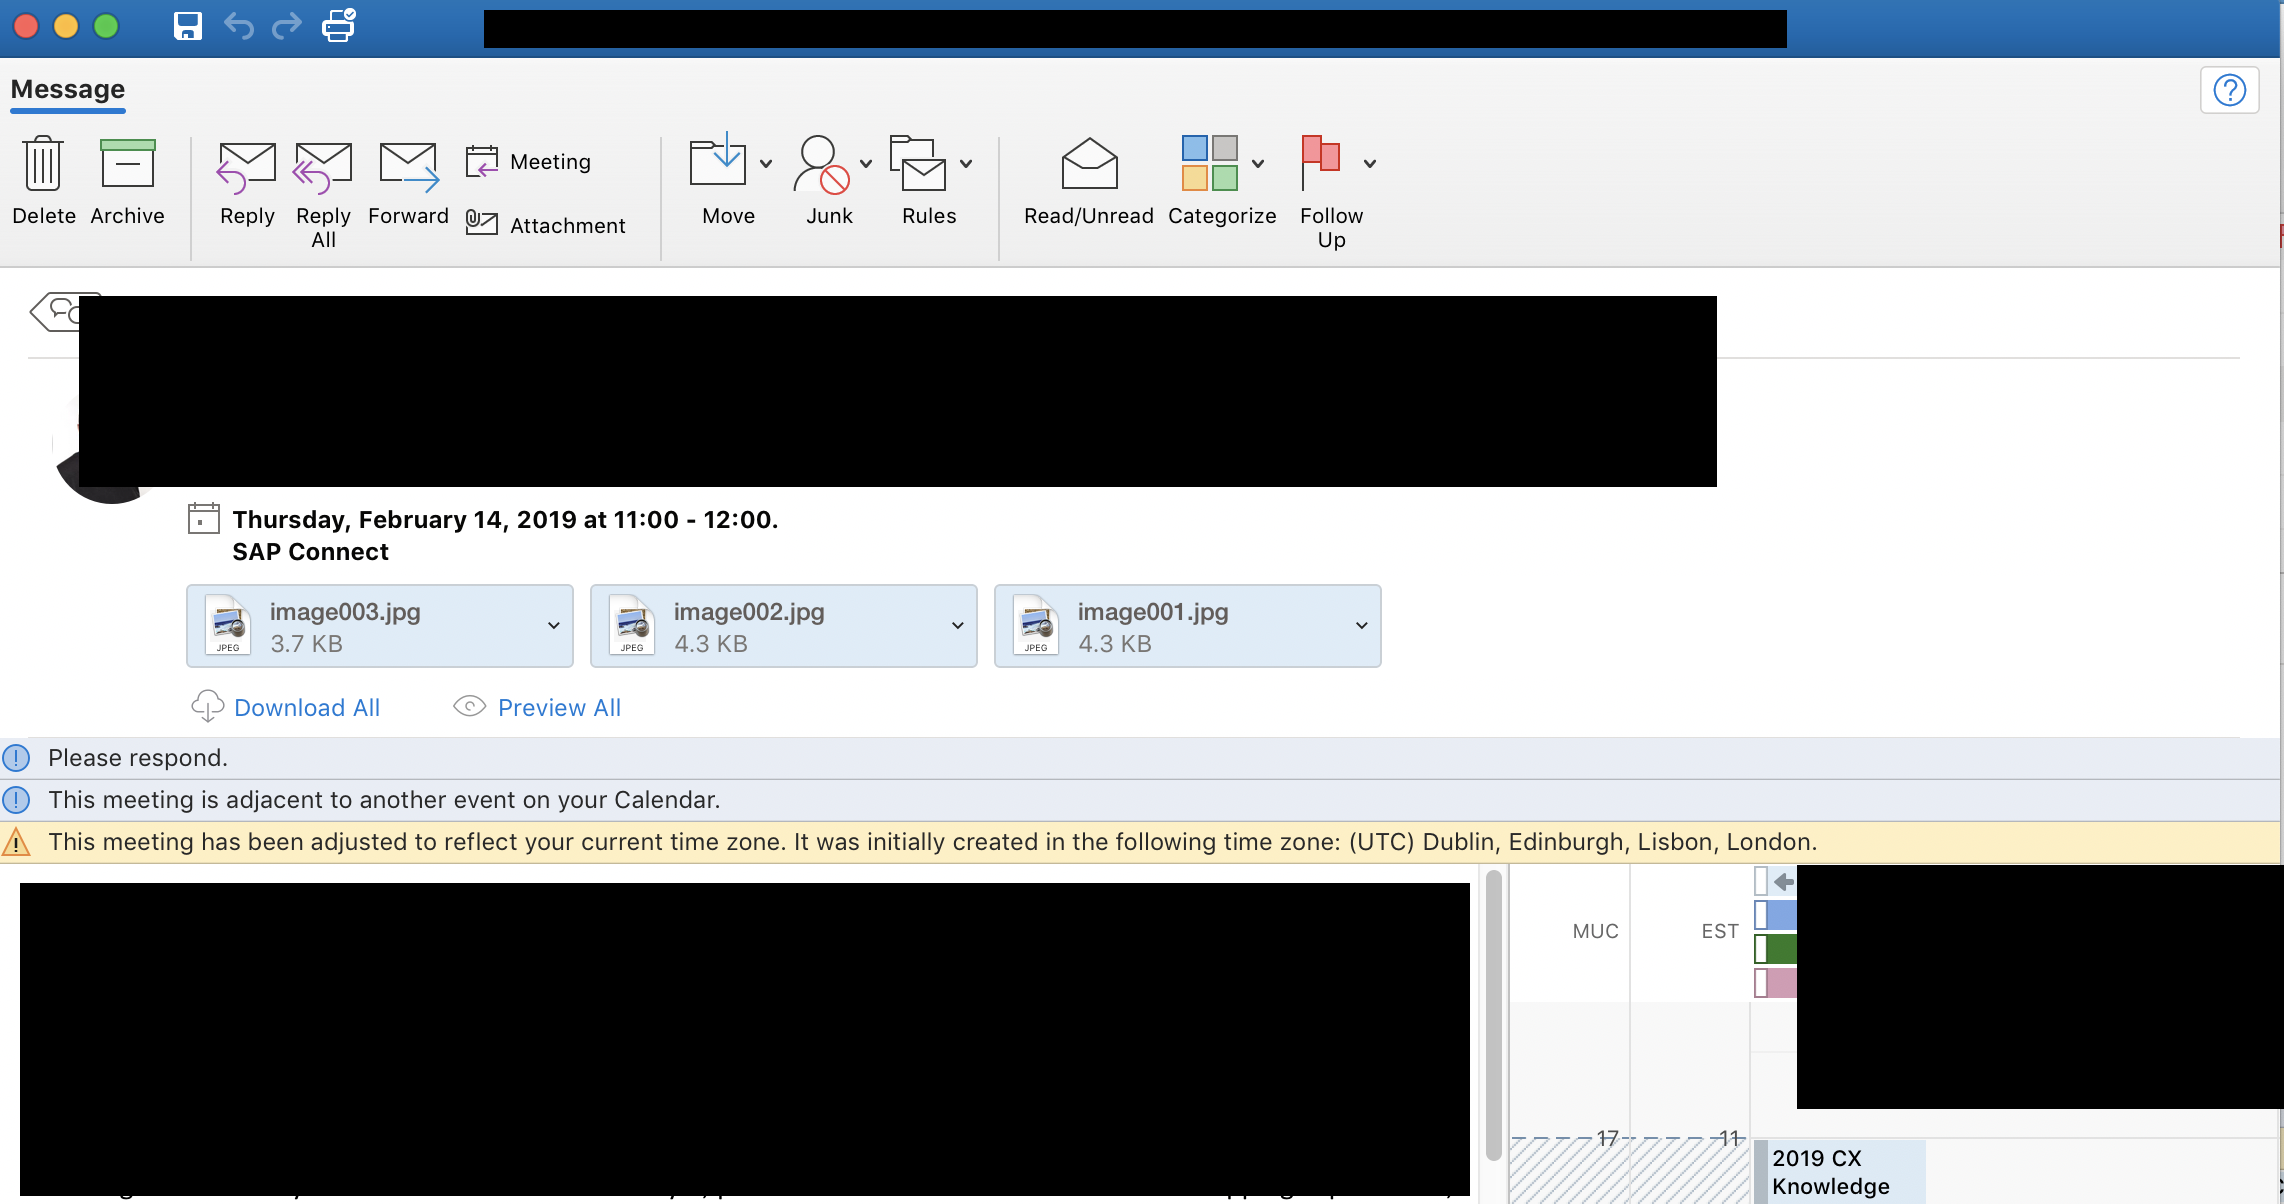The image size is (2284, 1204).
Task: Click the calendar back arrow icon
Action: click(1783, 881)
